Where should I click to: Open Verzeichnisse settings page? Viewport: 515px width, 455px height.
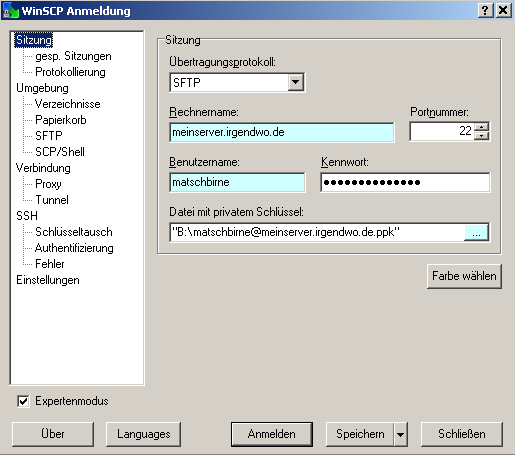[x=68, y=104]
